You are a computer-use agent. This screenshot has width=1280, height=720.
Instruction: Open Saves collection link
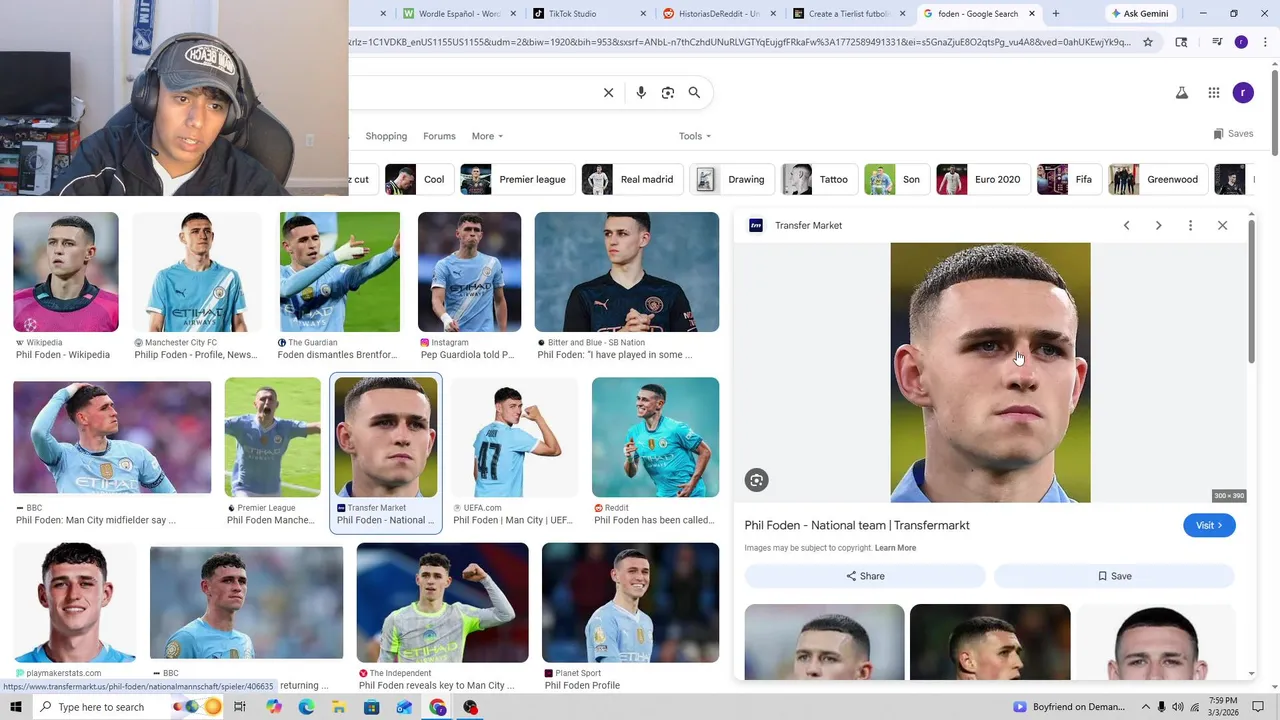point(1233,134)
